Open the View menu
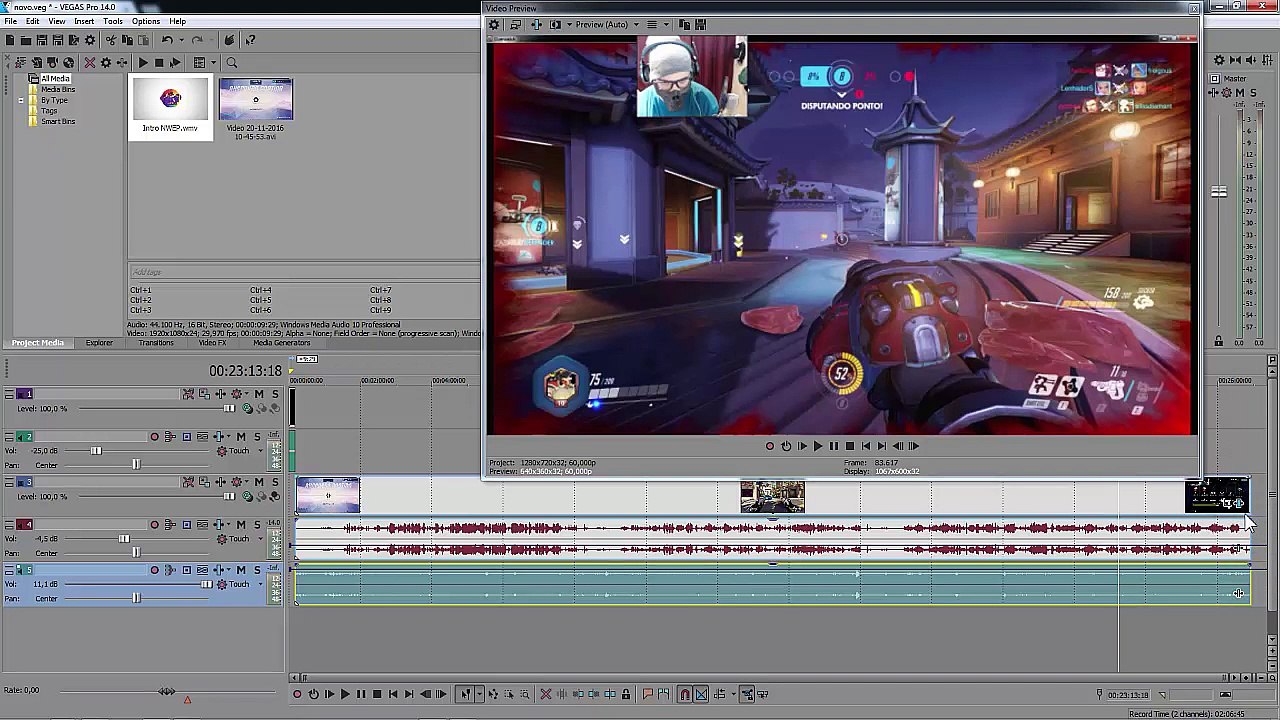The image size is (1280, 720). point(57,21)
